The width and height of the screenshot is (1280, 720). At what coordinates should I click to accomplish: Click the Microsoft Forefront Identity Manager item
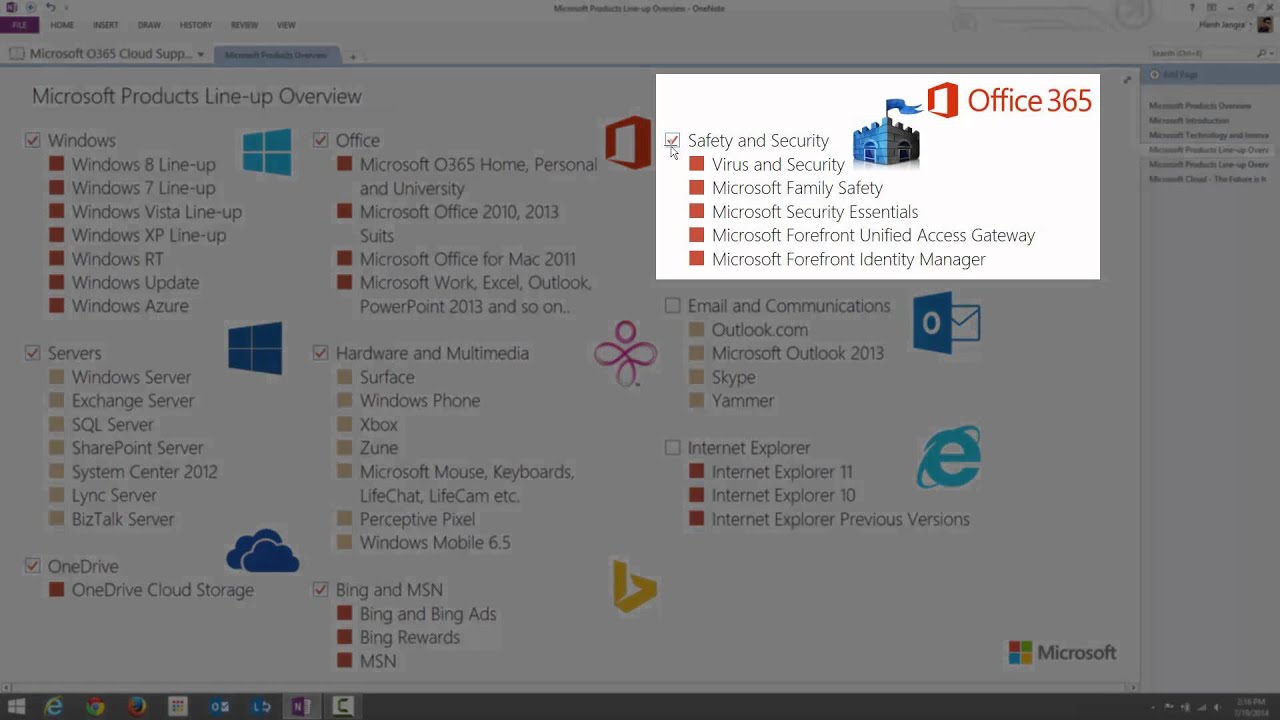pos(849,259)
